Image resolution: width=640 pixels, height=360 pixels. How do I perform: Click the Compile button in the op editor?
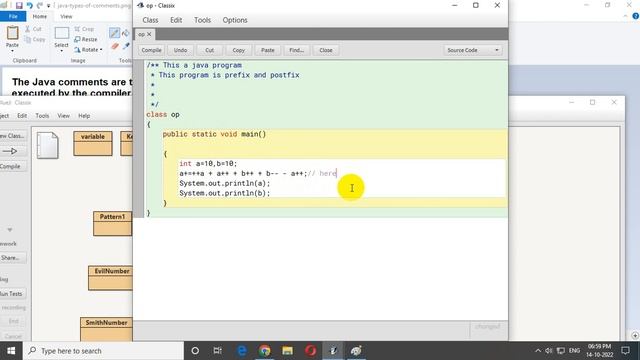point(151,50)
